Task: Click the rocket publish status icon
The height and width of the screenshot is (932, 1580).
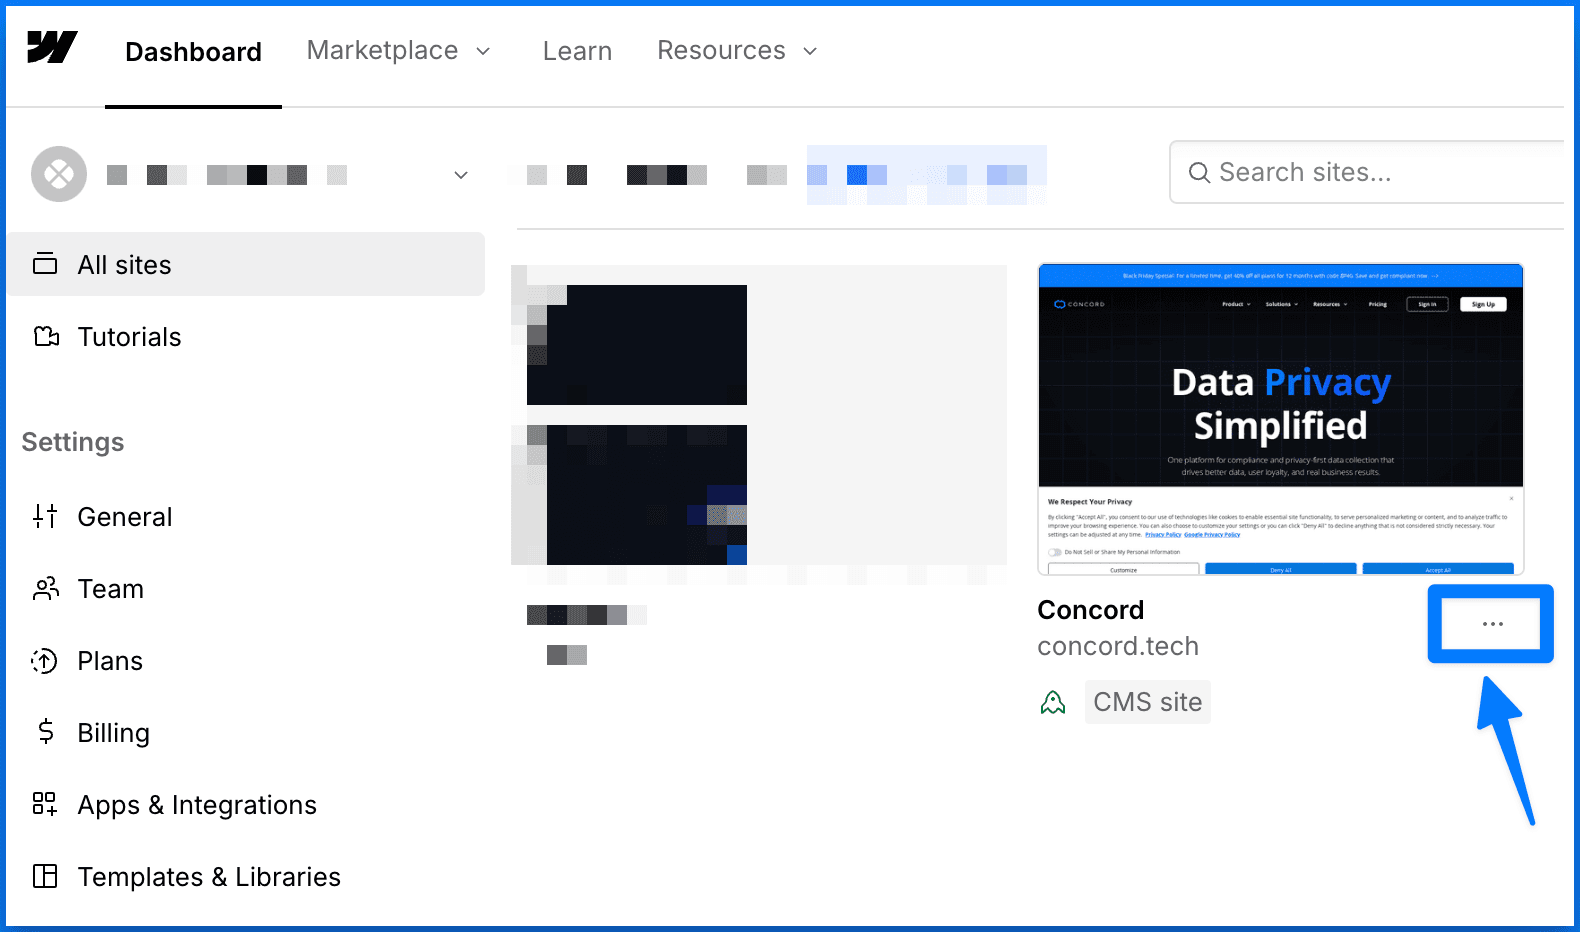Action: click(1053, 703)
